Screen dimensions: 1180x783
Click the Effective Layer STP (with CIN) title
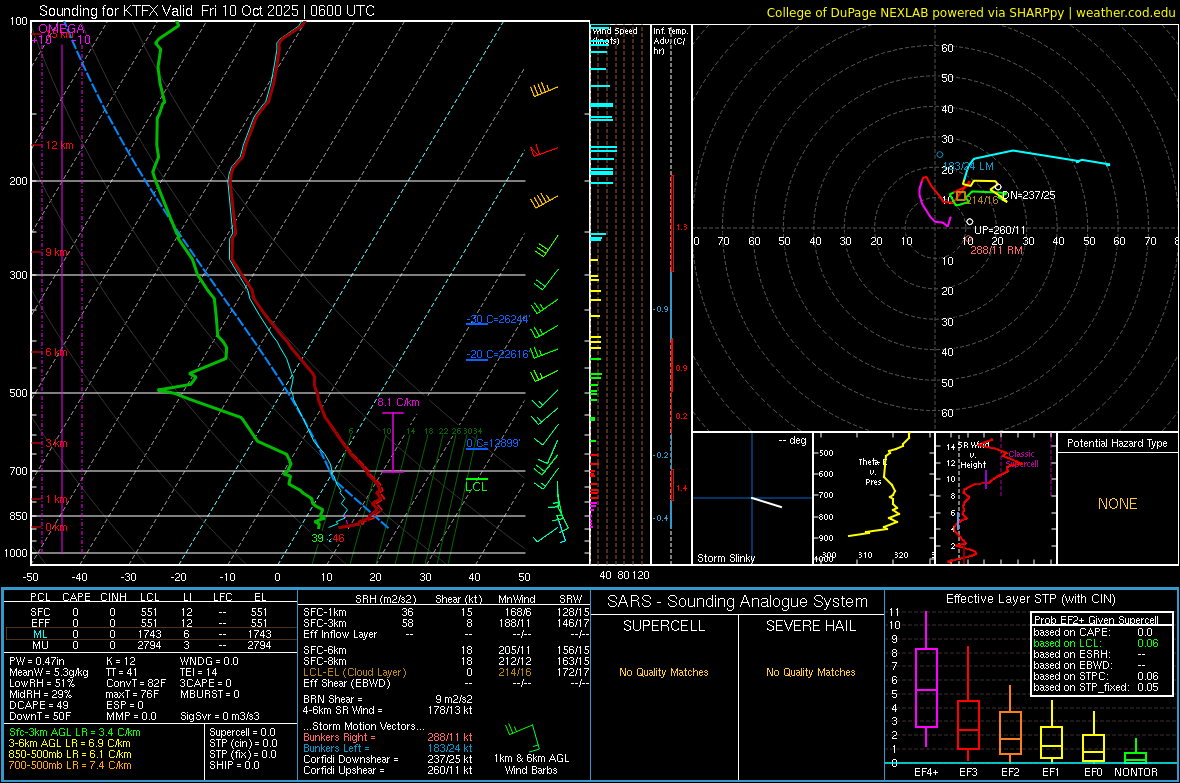[1030, 599]
